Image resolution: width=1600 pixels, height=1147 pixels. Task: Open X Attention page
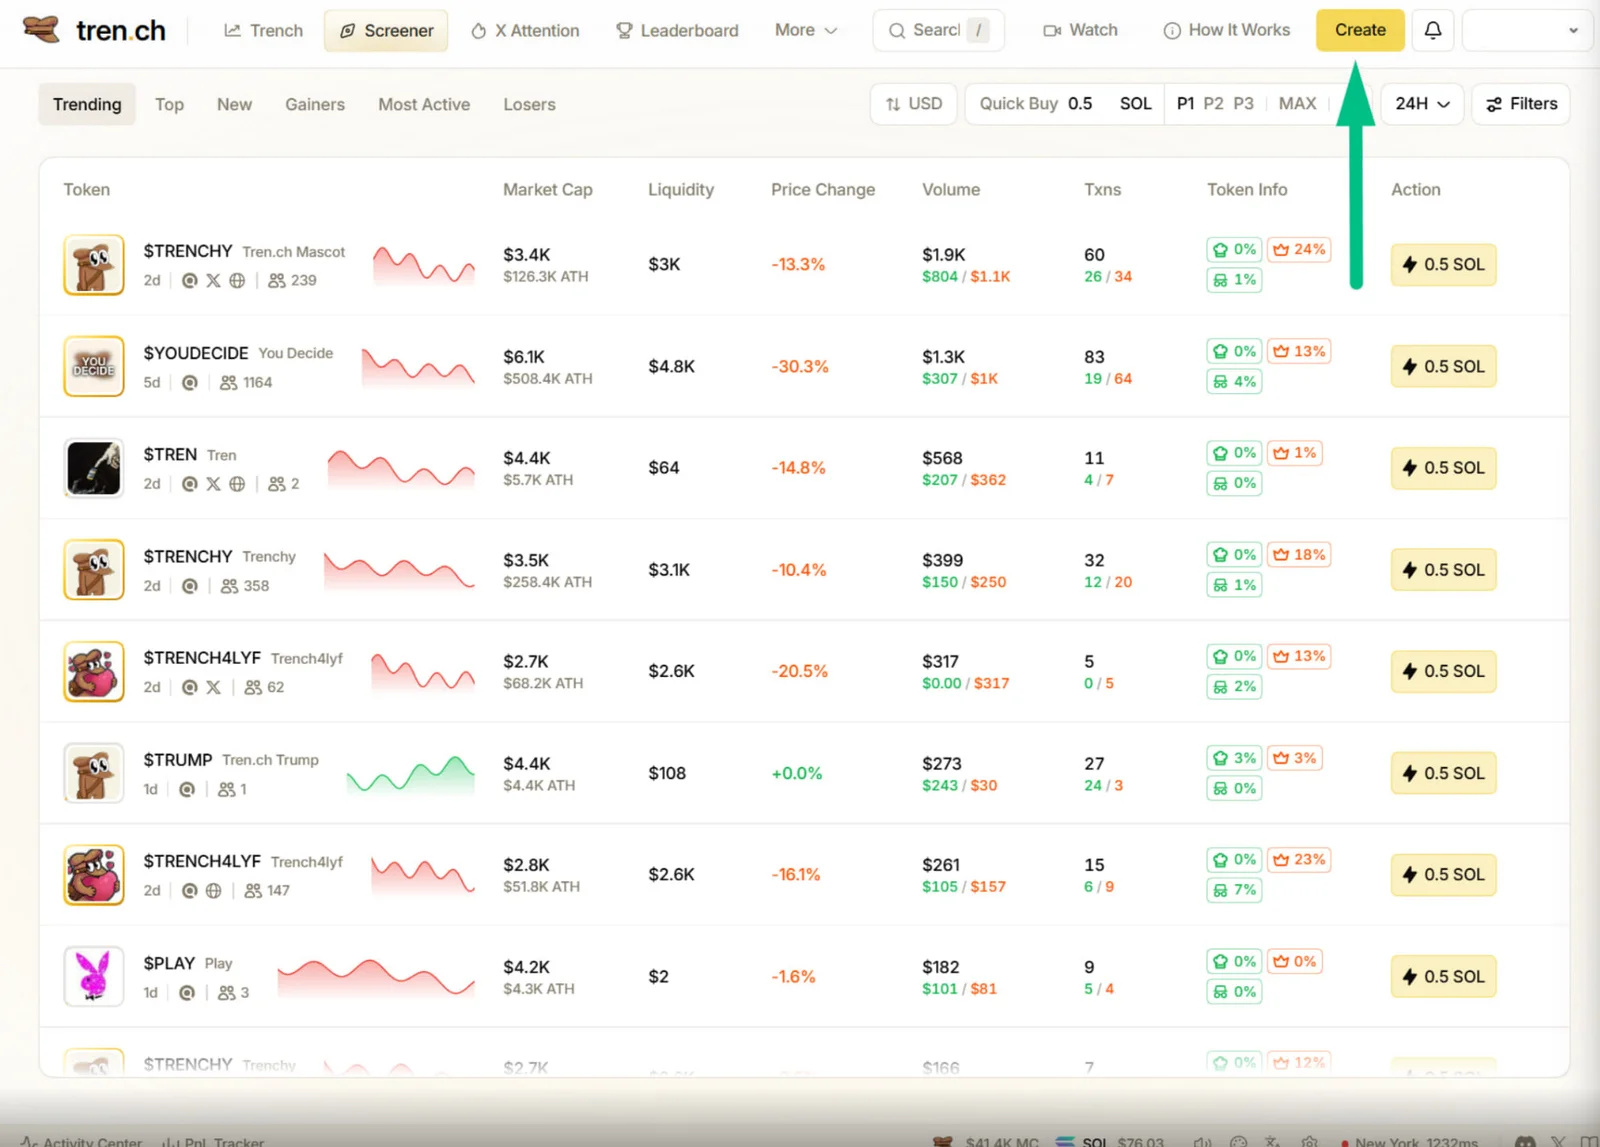tap(525, 30)
